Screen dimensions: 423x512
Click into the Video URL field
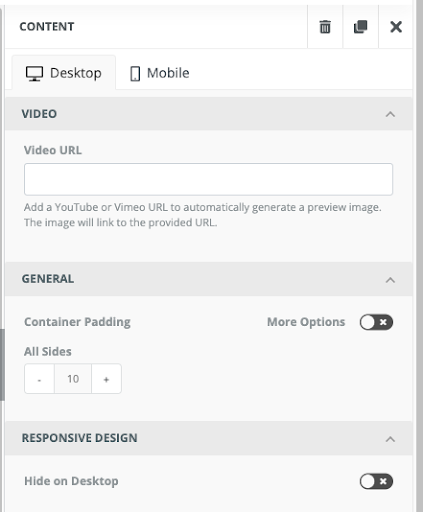tap(208, 179)
